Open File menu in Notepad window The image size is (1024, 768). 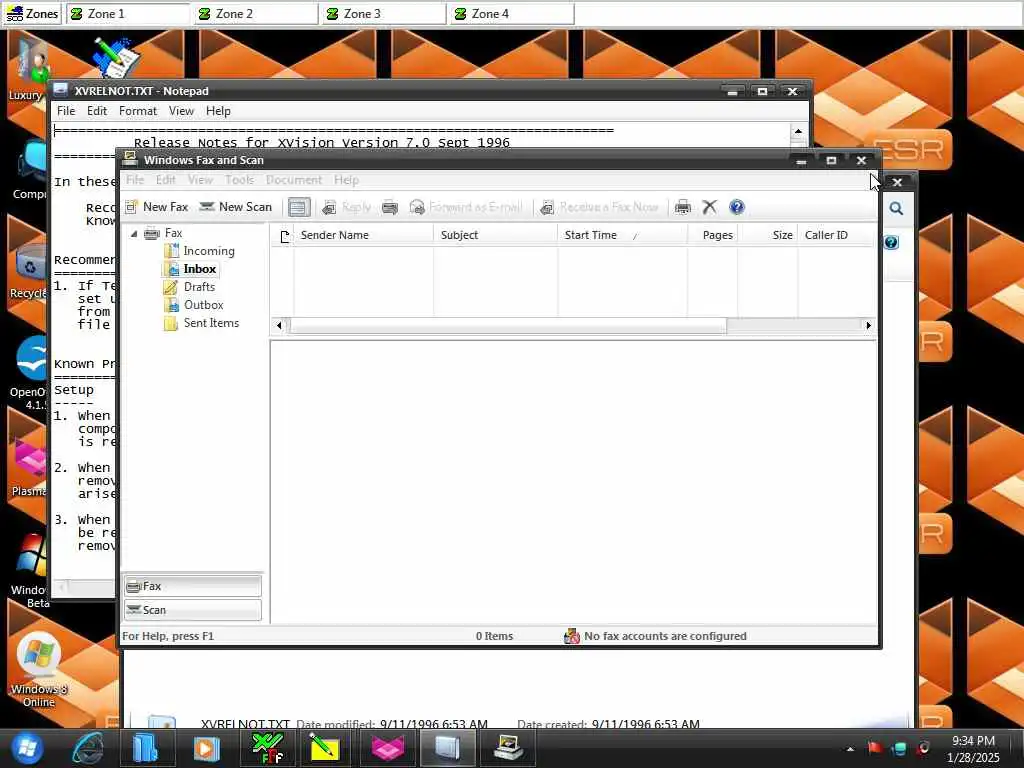(x=66, y=111)
